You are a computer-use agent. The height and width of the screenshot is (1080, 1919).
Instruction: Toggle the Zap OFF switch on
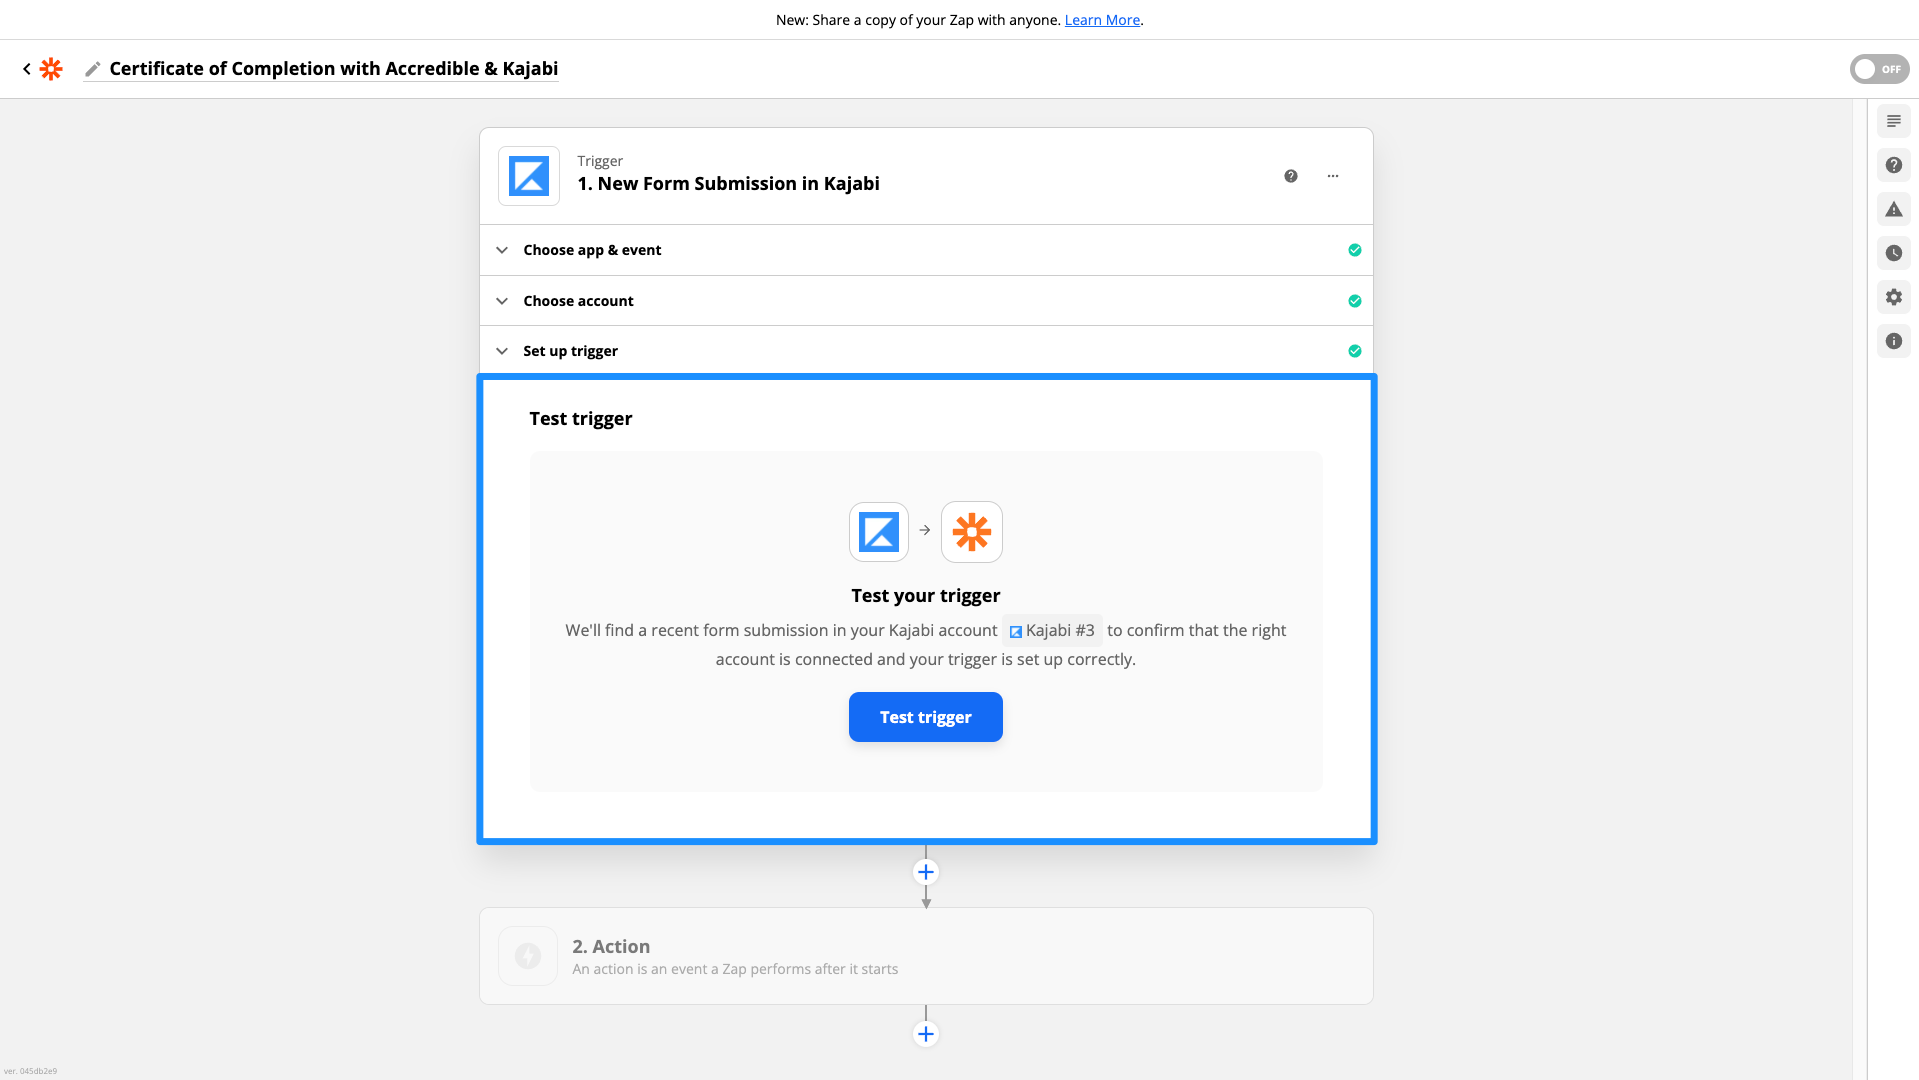pos(1879,69)
